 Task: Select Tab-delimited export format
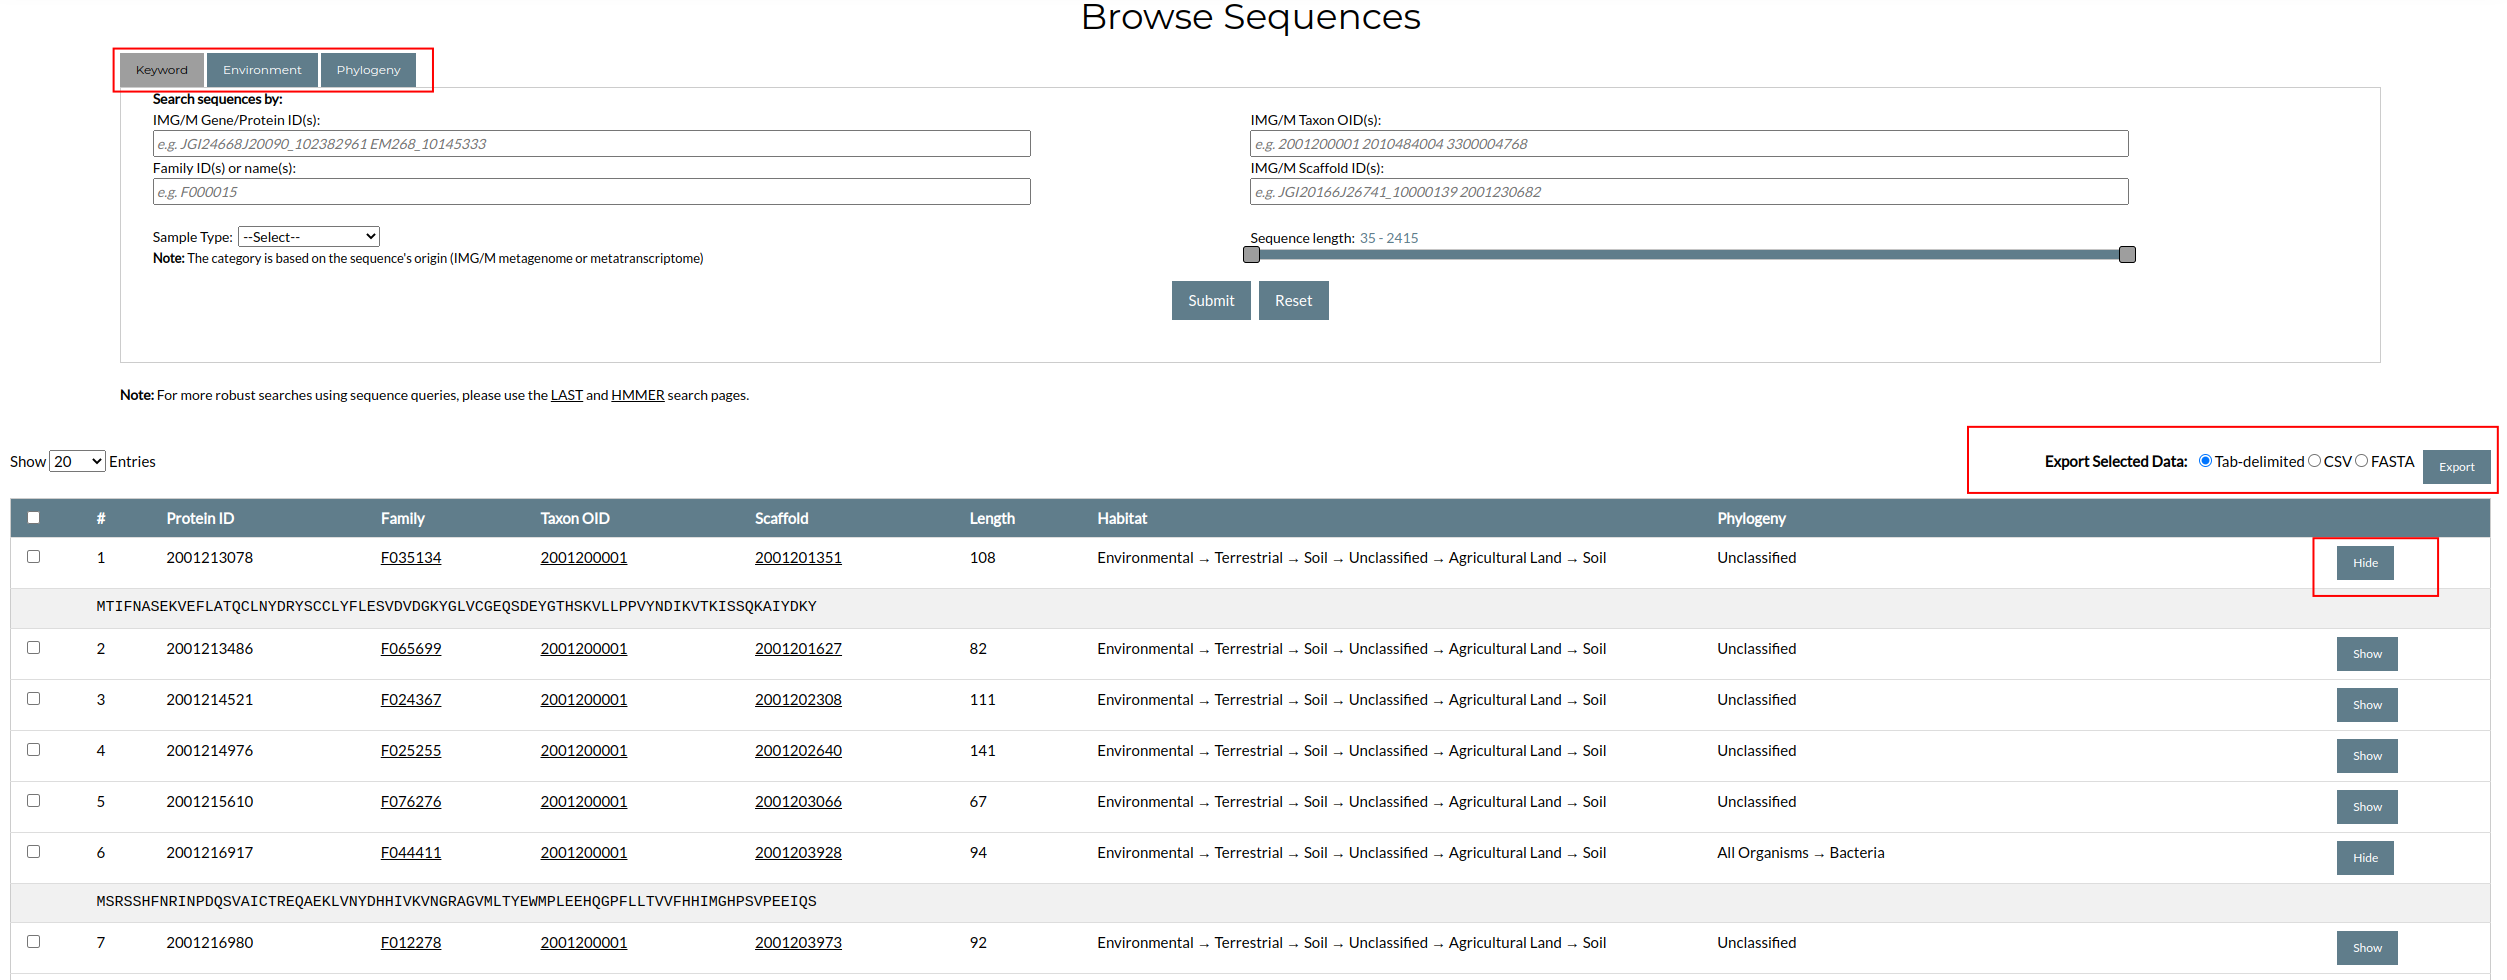(x=2205, y=461)
